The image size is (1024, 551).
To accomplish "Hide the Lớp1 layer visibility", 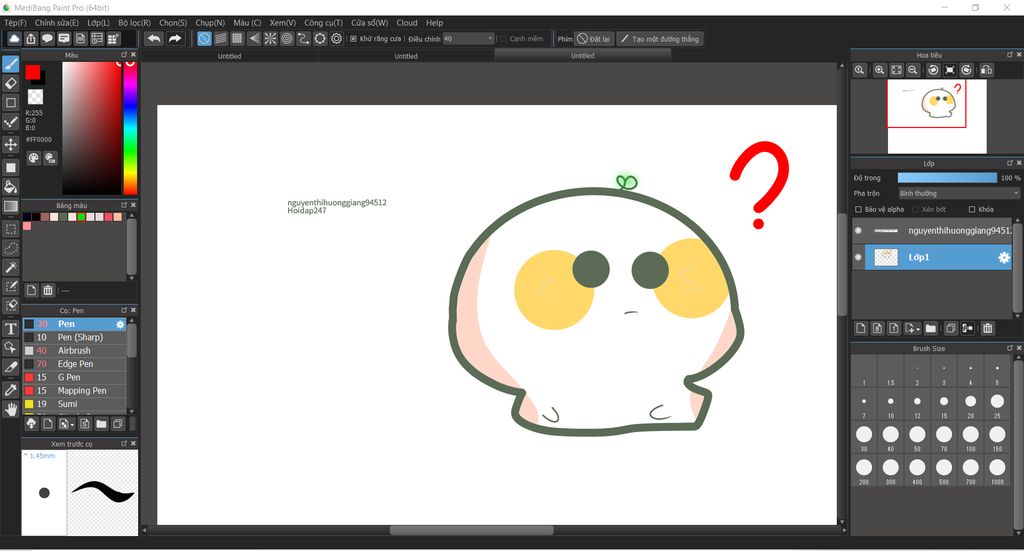I will click(x=858, y=257).
